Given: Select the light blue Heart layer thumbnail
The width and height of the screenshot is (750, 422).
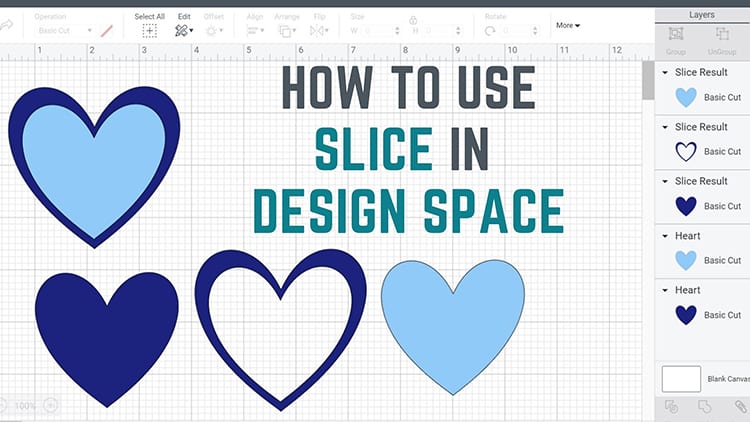Looking at the screenshot, I should coord(686,261).
